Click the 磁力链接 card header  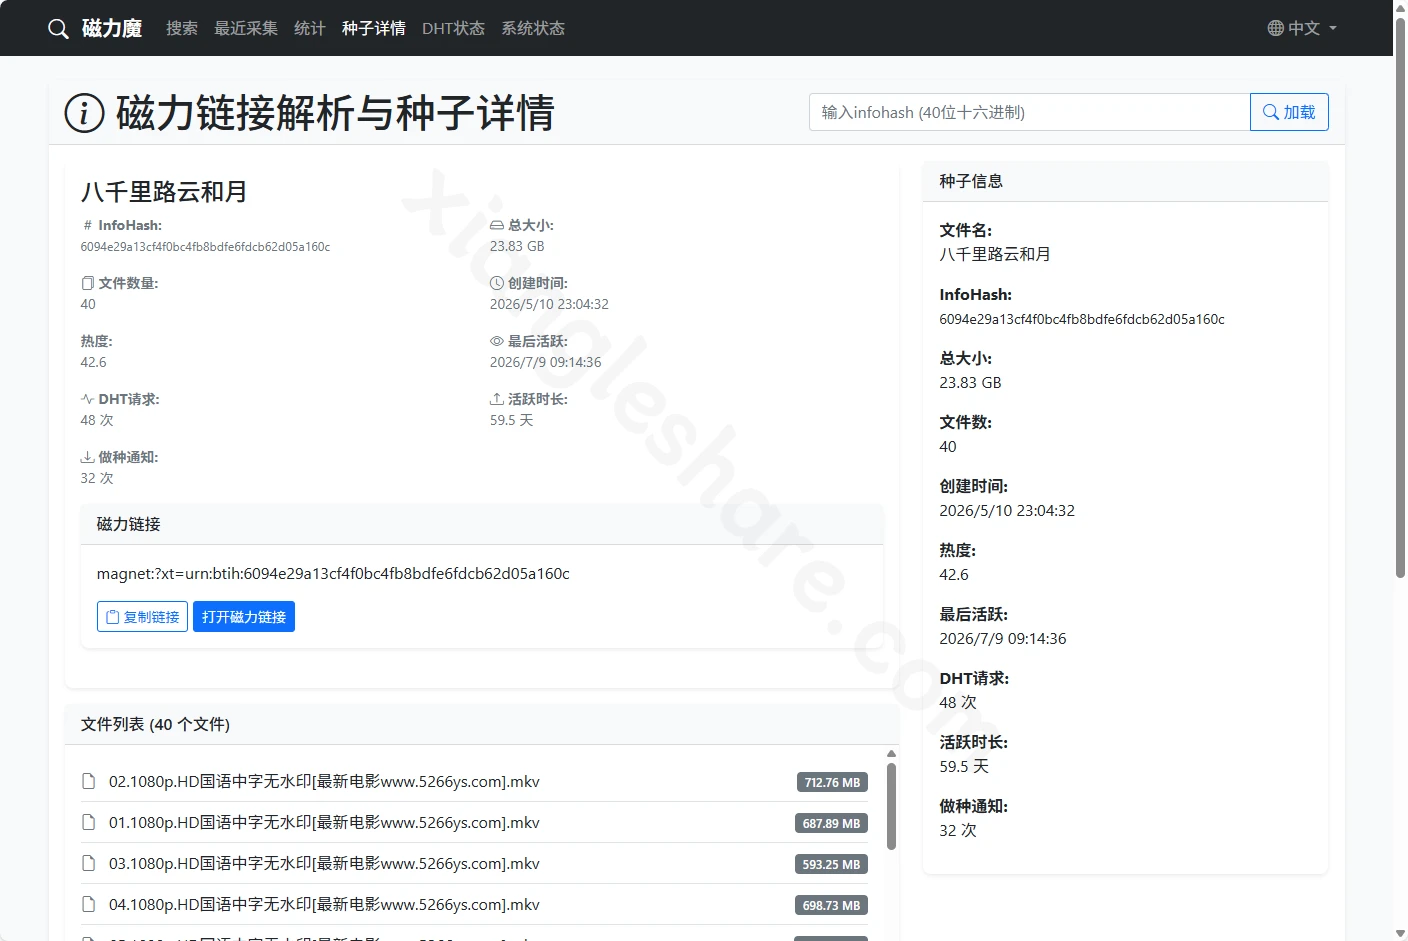coord(482,524)
